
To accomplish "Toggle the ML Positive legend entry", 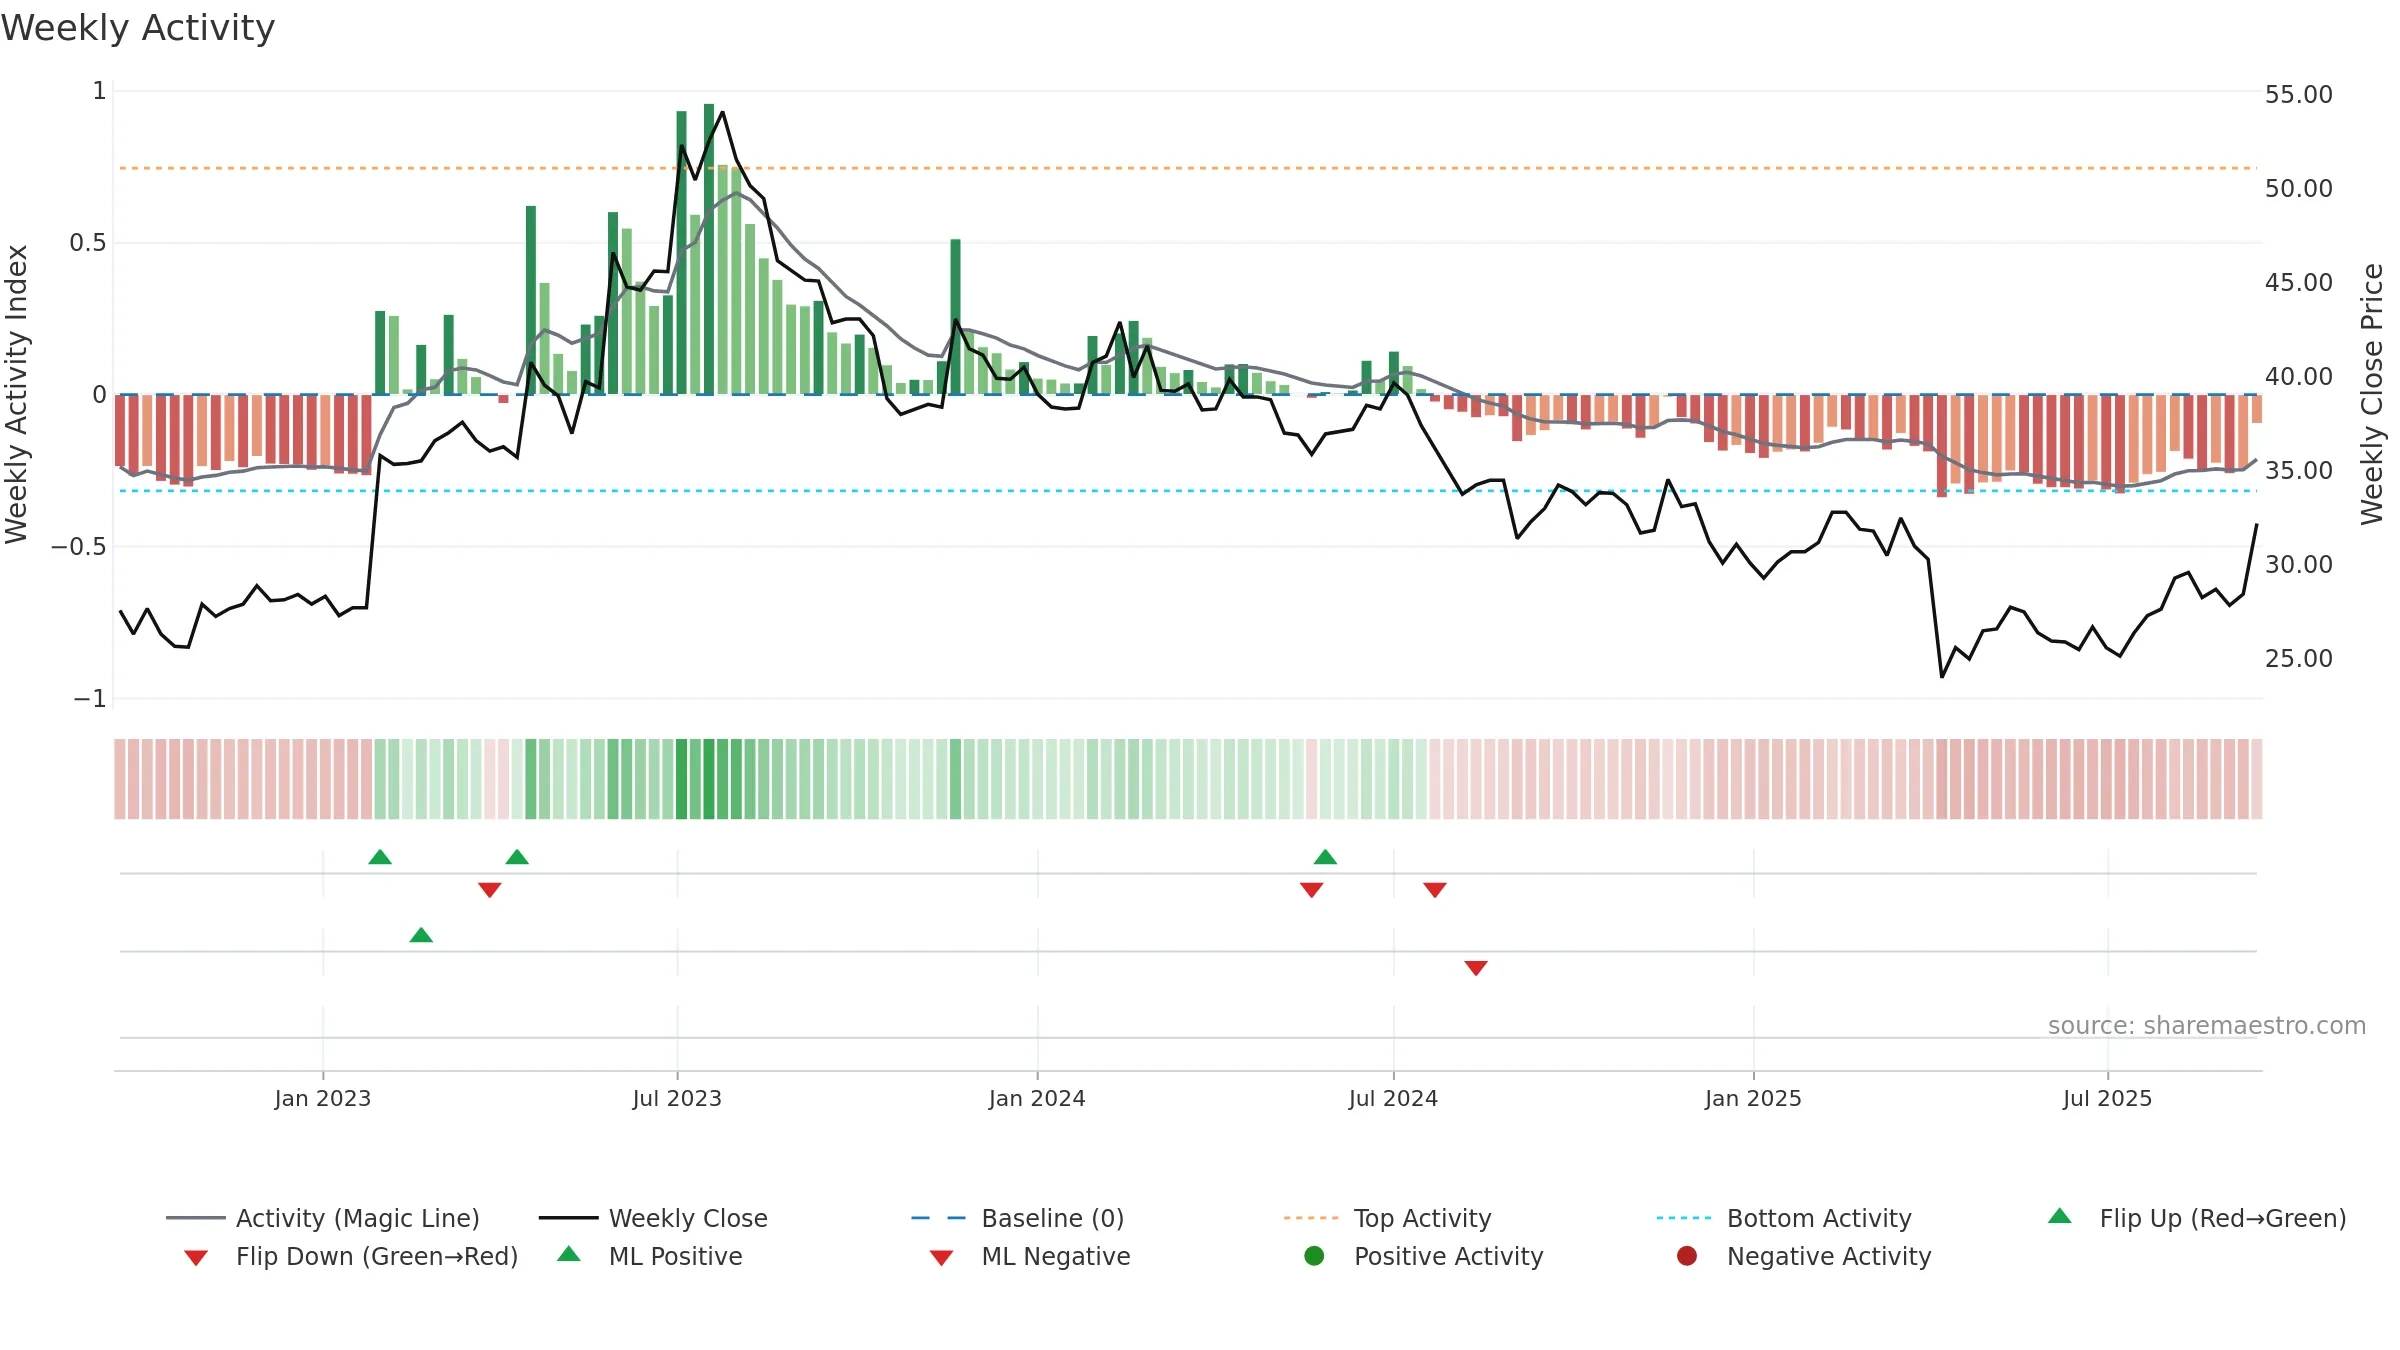I will pyautogui.click(x=650, y=1256).
